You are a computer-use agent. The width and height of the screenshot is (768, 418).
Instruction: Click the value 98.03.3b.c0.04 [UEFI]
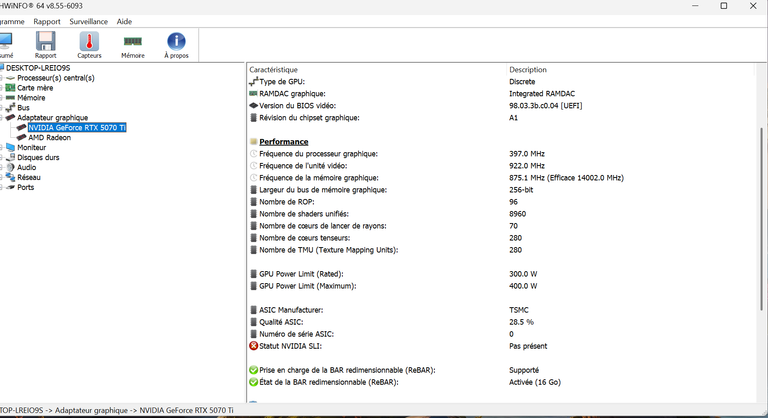tap(546, 105)
